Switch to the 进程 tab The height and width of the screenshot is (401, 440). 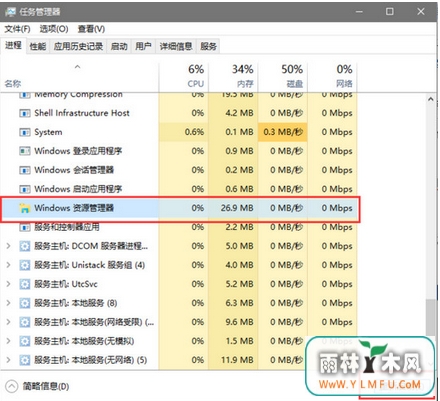(13, 46)
